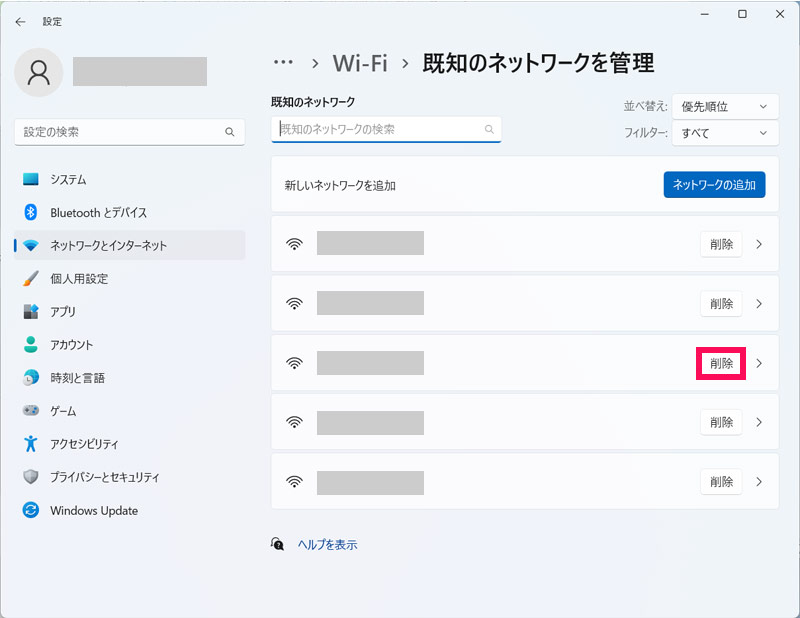800x618 pixels.
Task: Click the 既知のネットワークを管理 page title
Action: click(x=538, y=63)
